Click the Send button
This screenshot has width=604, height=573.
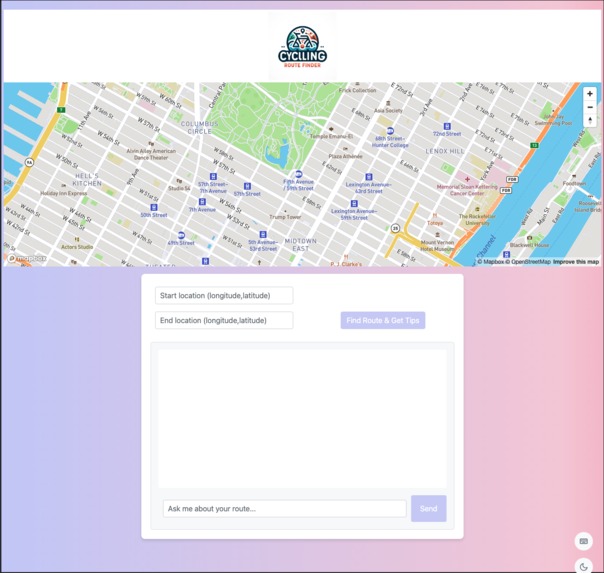click(x=428, y=509)
